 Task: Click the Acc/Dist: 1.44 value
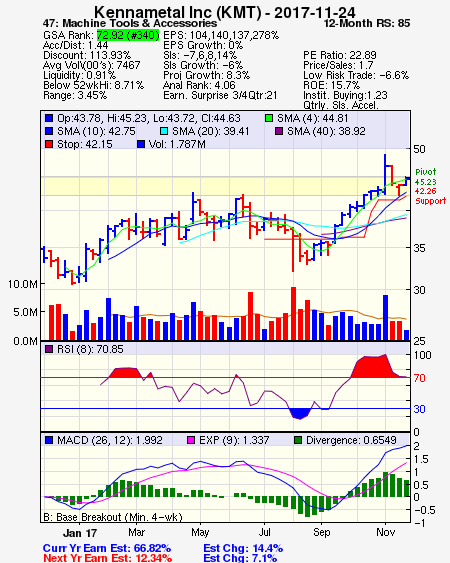[x=75, y=45]
